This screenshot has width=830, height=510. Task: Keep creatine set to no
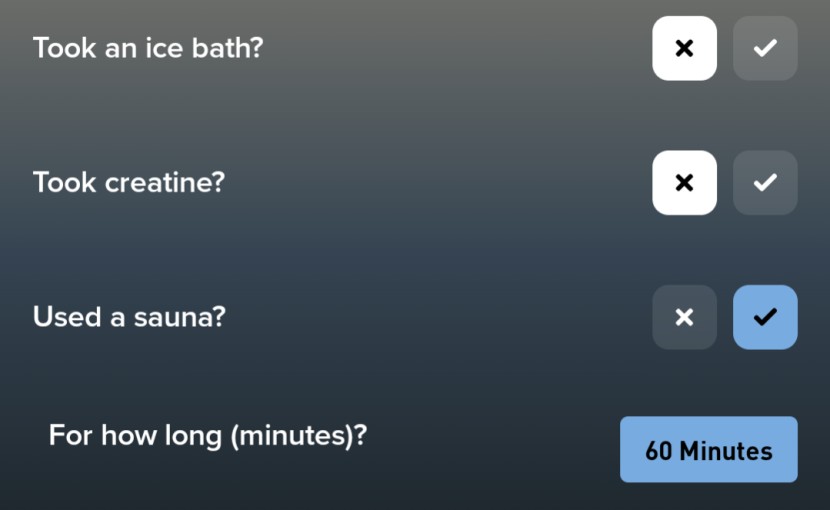click(x=684, y=183)
